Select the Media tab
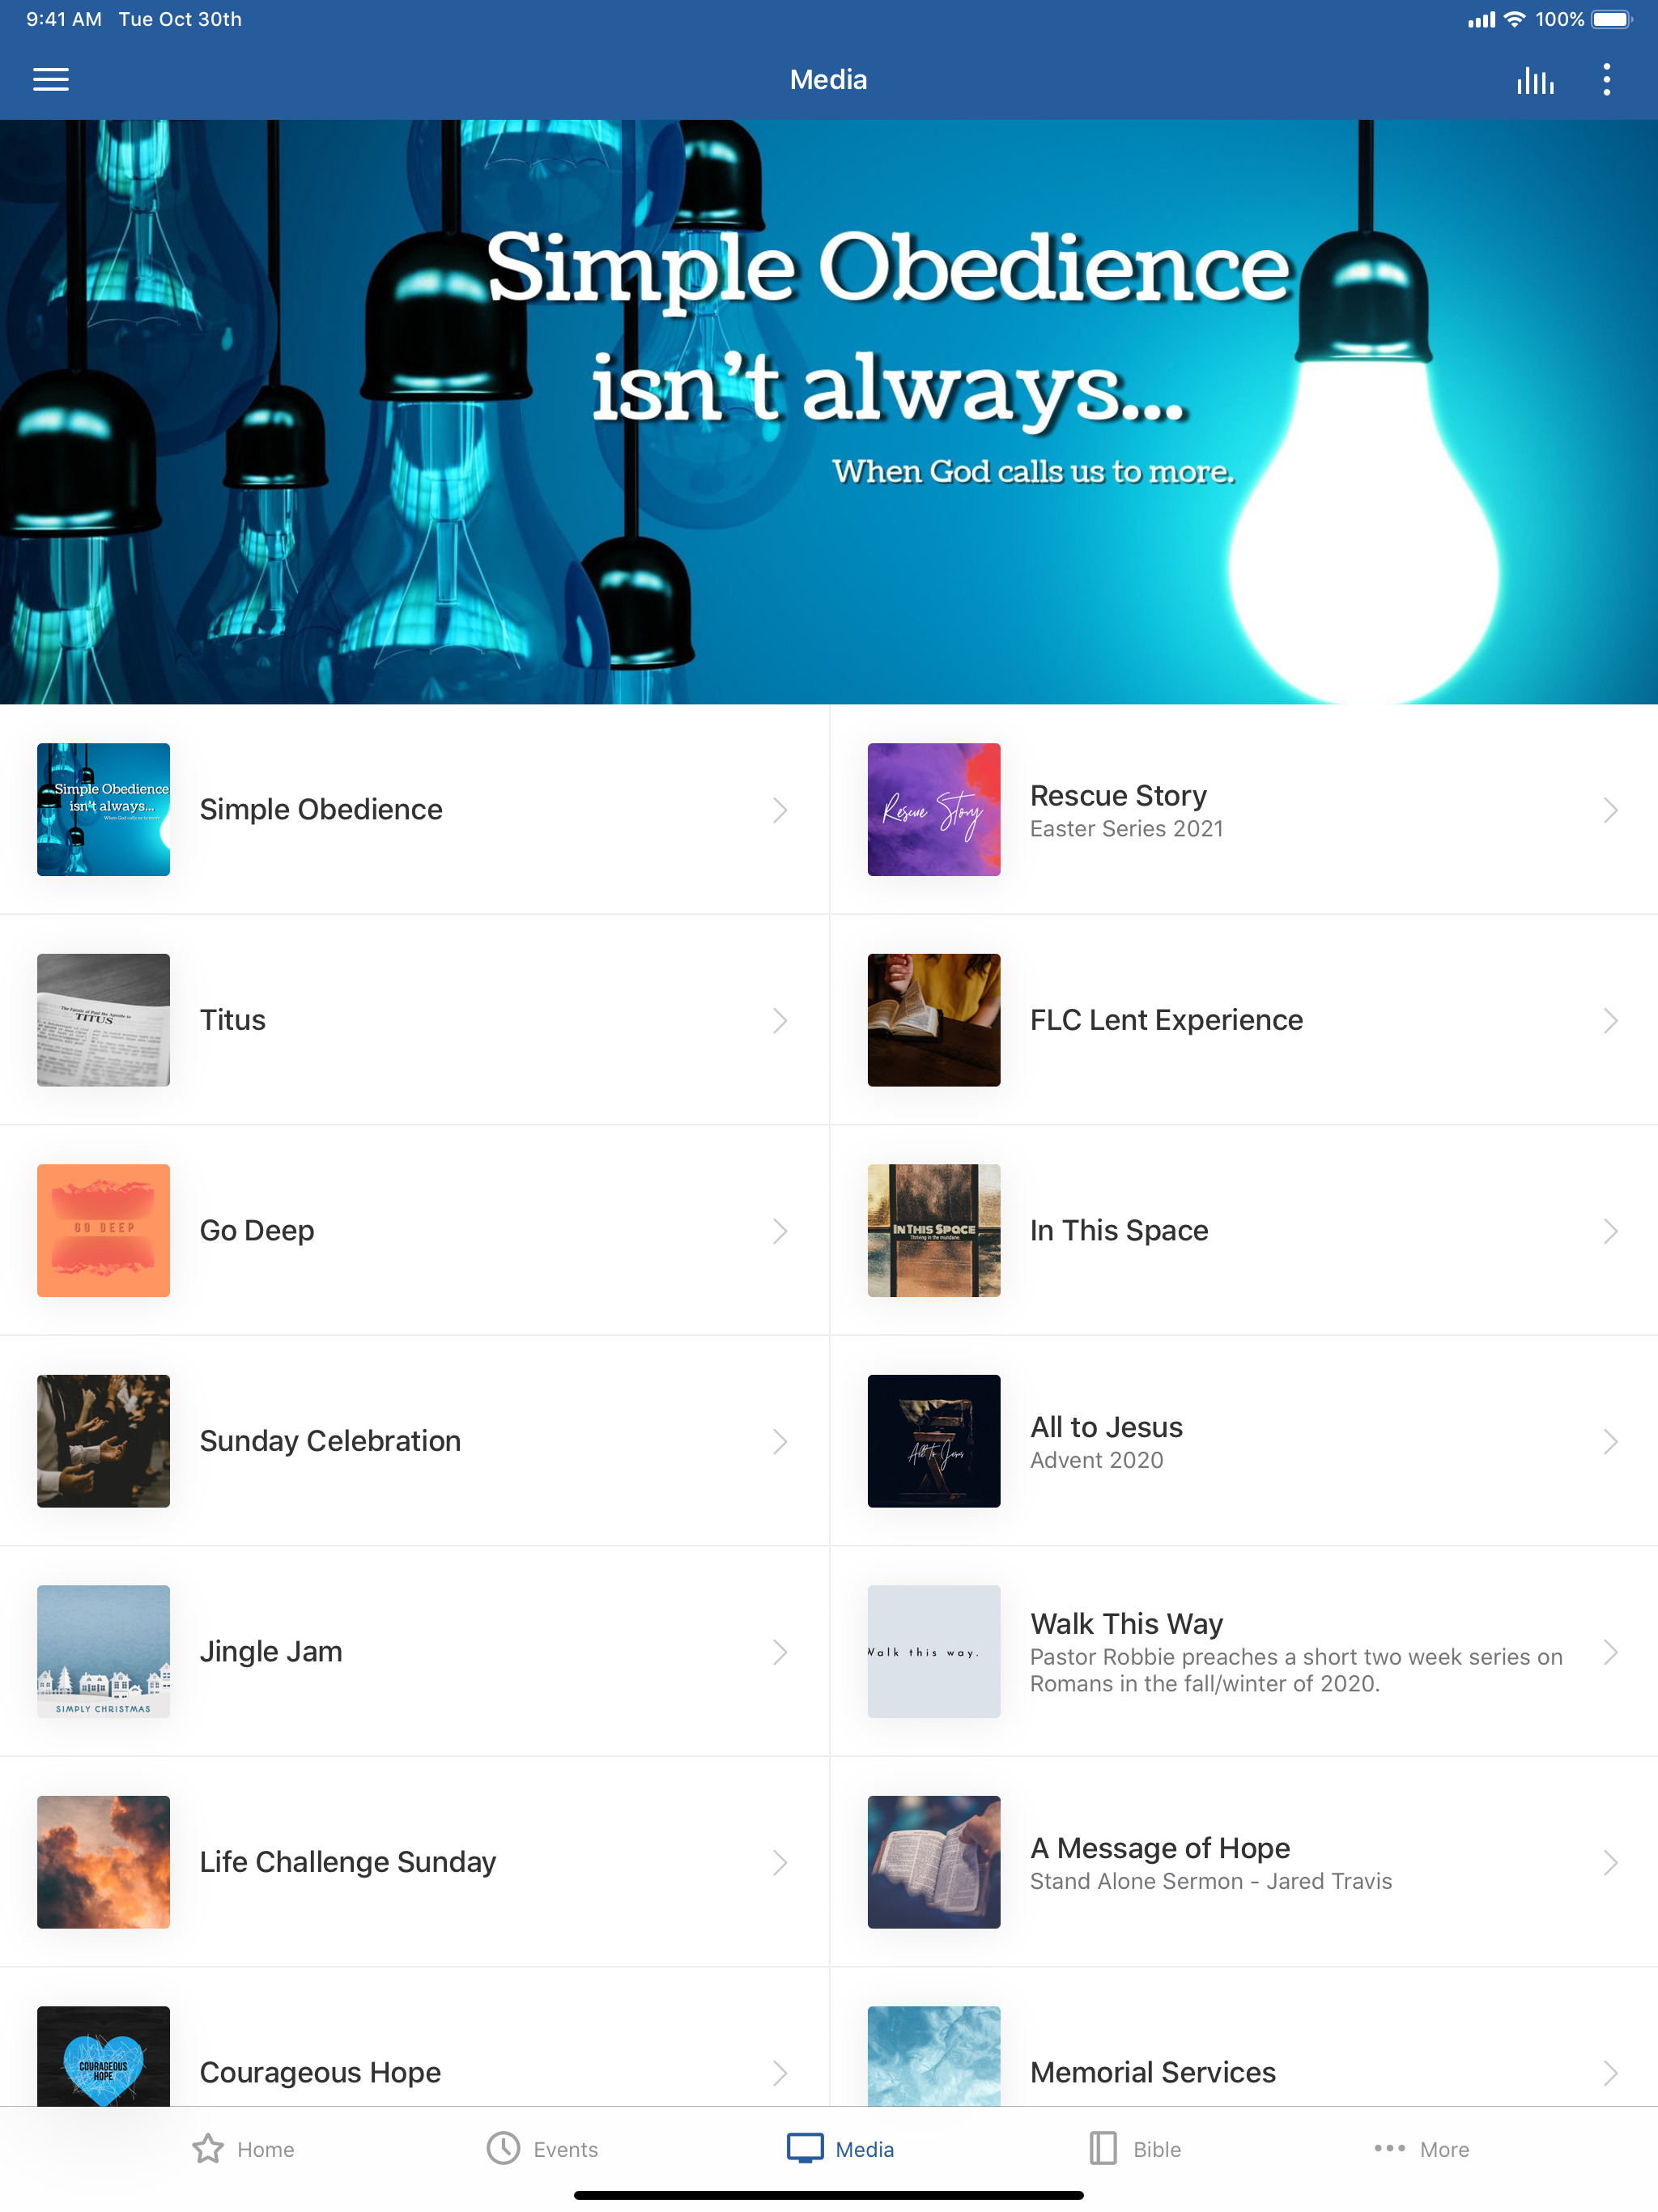This screenshot has width=1658, height=2212. 840,2148
